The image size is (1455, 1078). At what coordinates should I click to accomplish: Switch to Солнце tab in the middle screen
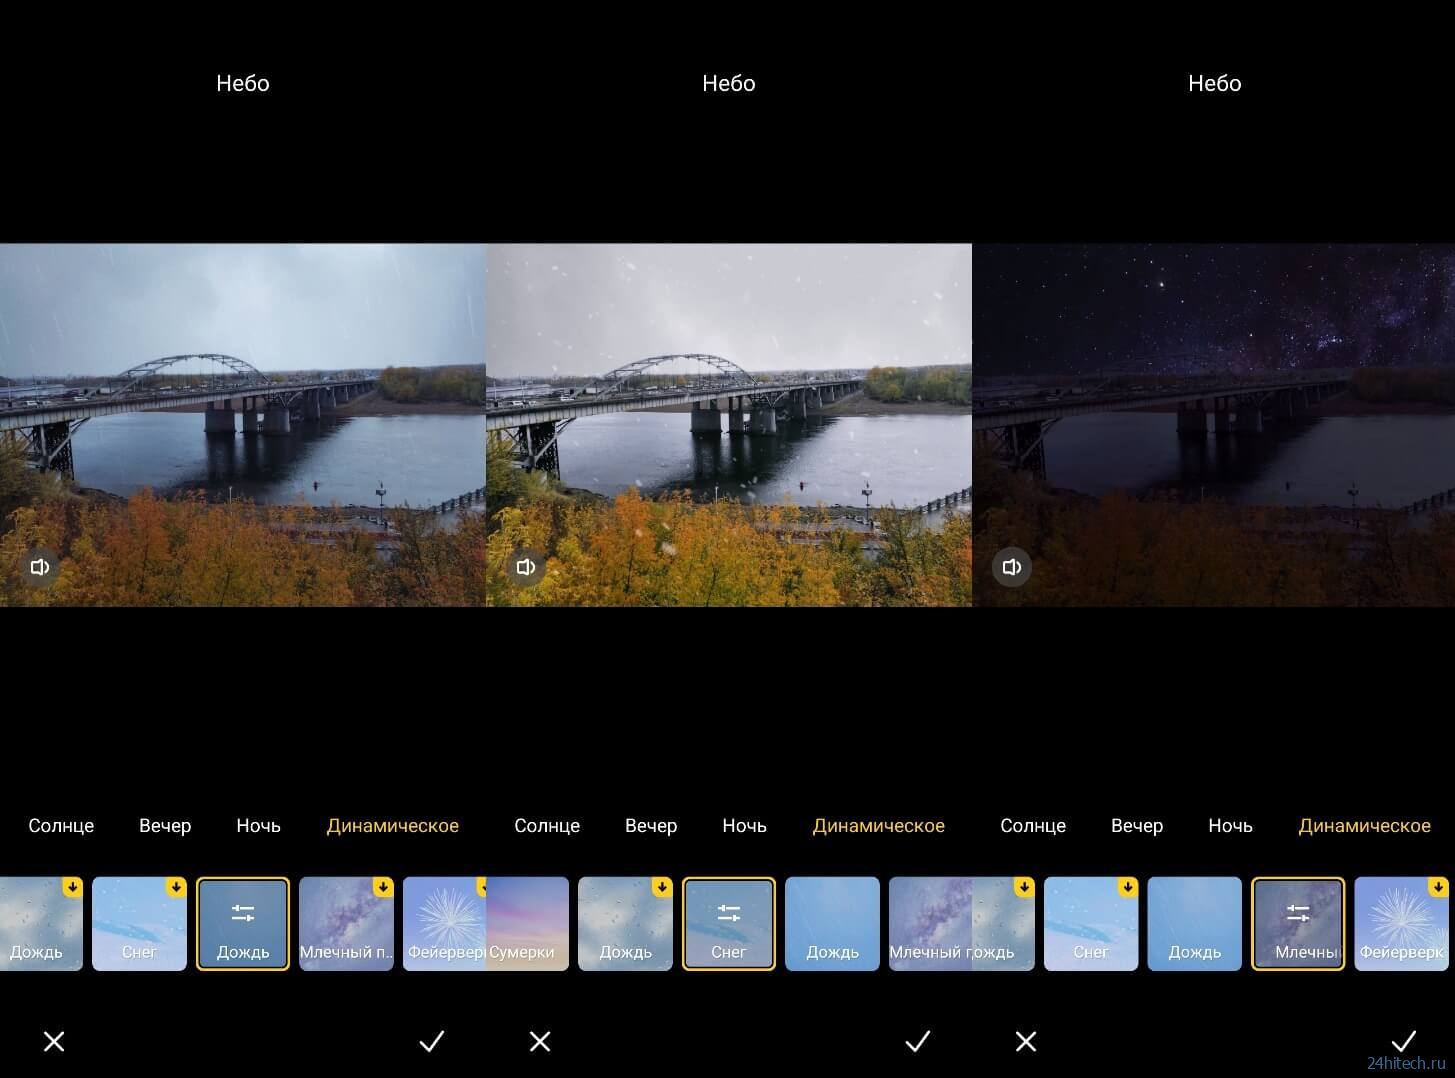[547, 826]
